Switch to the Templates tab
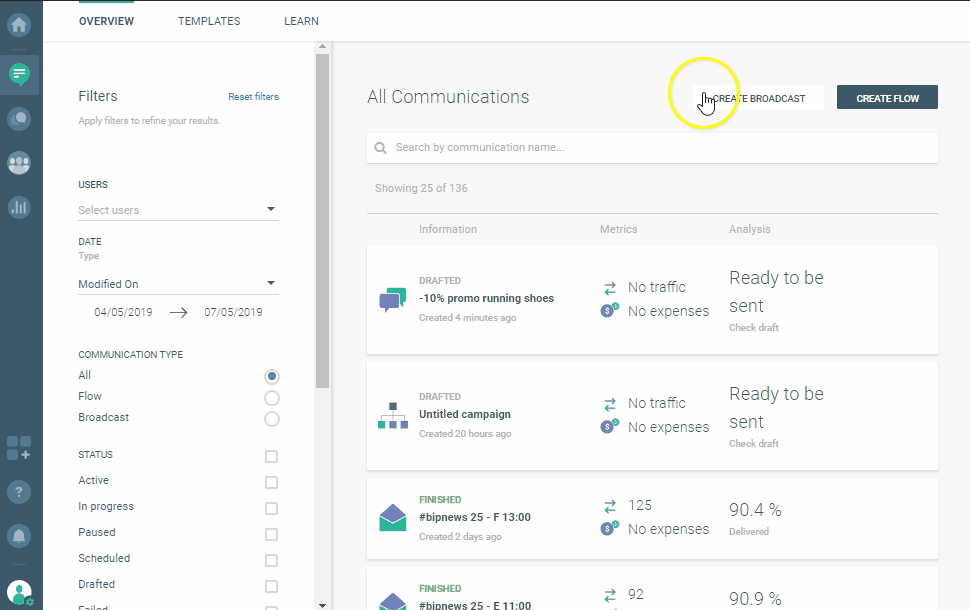 coord(209,21)
